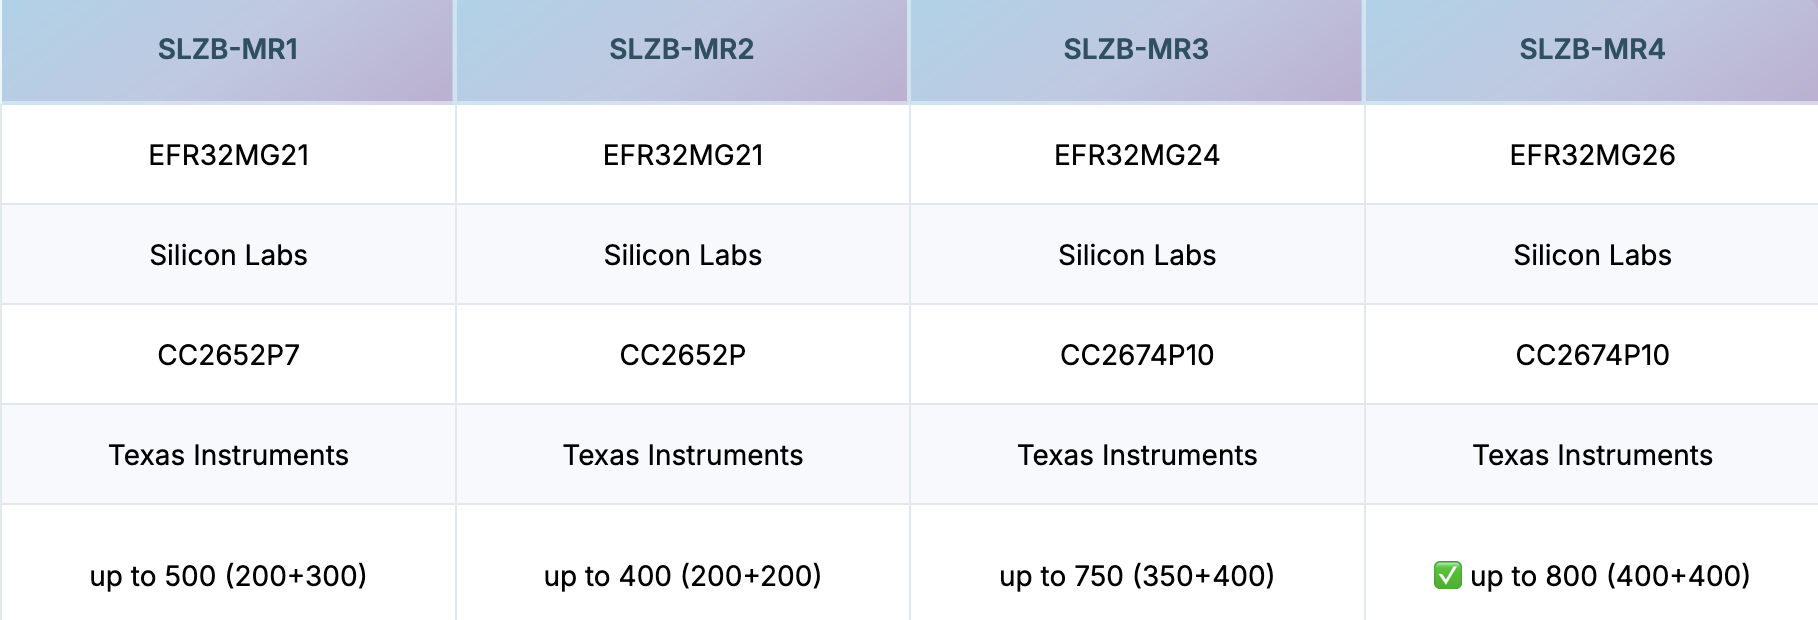Select Texas Instruments under the SLZB-MR2 header
This screenshot has height=620, width=1818.
683,455
